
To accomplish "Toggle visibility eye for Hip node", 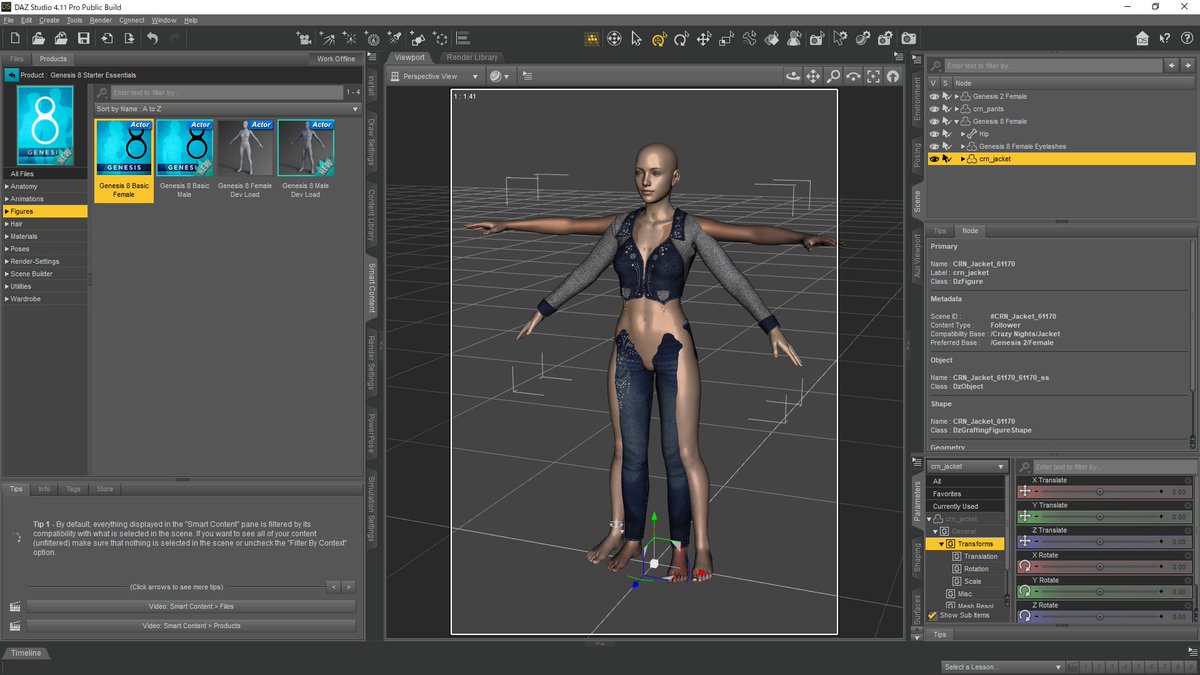I will [x=934, y=133].
